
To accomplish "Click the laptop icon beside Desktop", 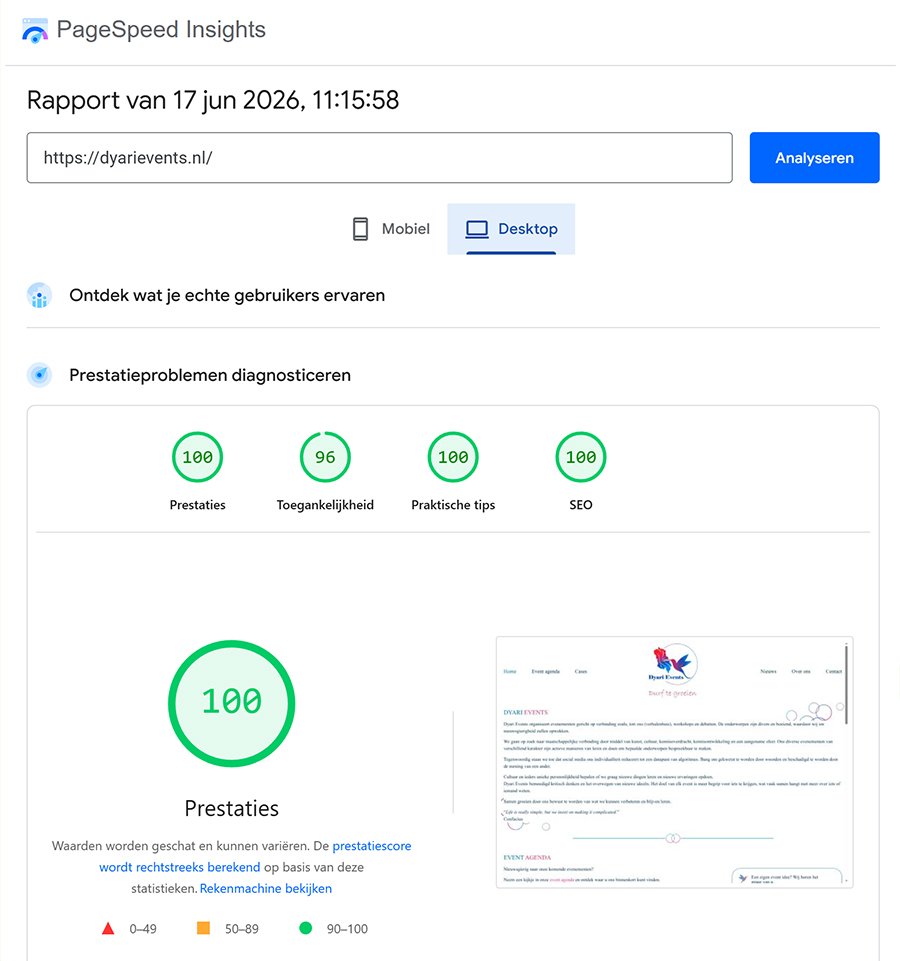I will pos(476,229).
